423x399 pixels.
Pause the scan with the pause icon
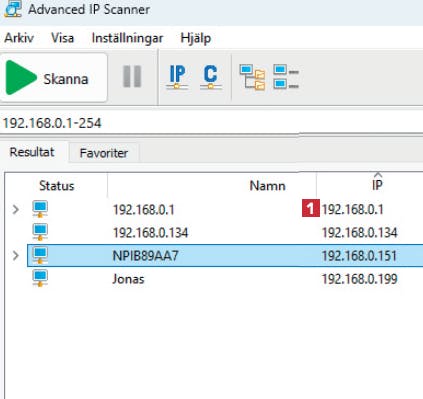click(132, 77)
